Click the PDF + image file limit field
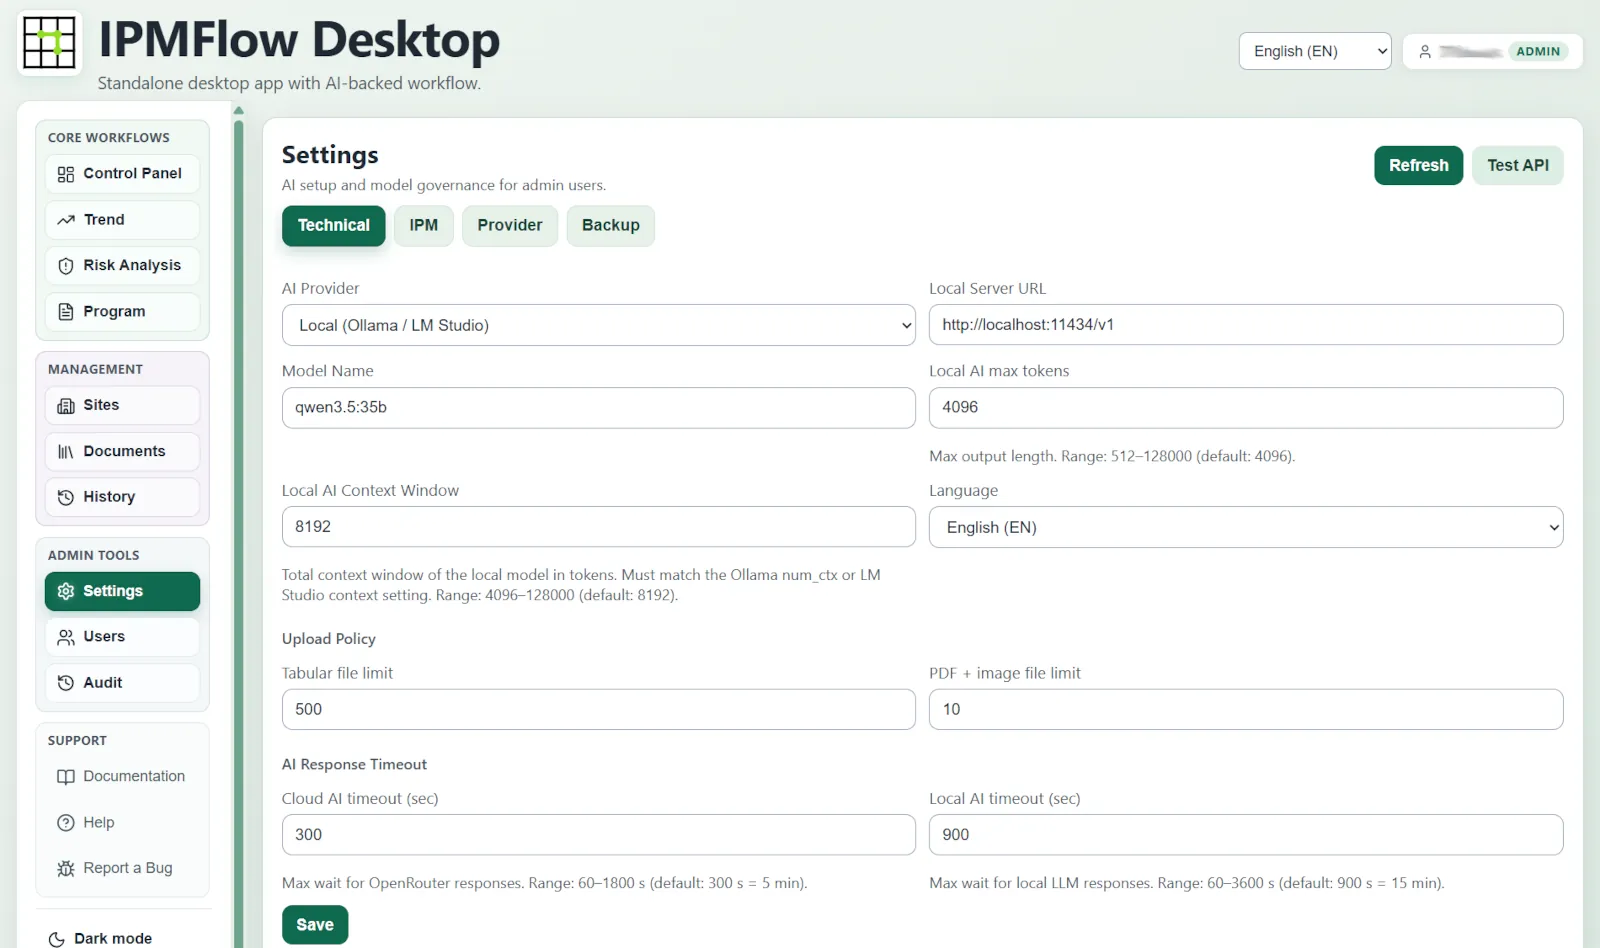 point(1246,710)
